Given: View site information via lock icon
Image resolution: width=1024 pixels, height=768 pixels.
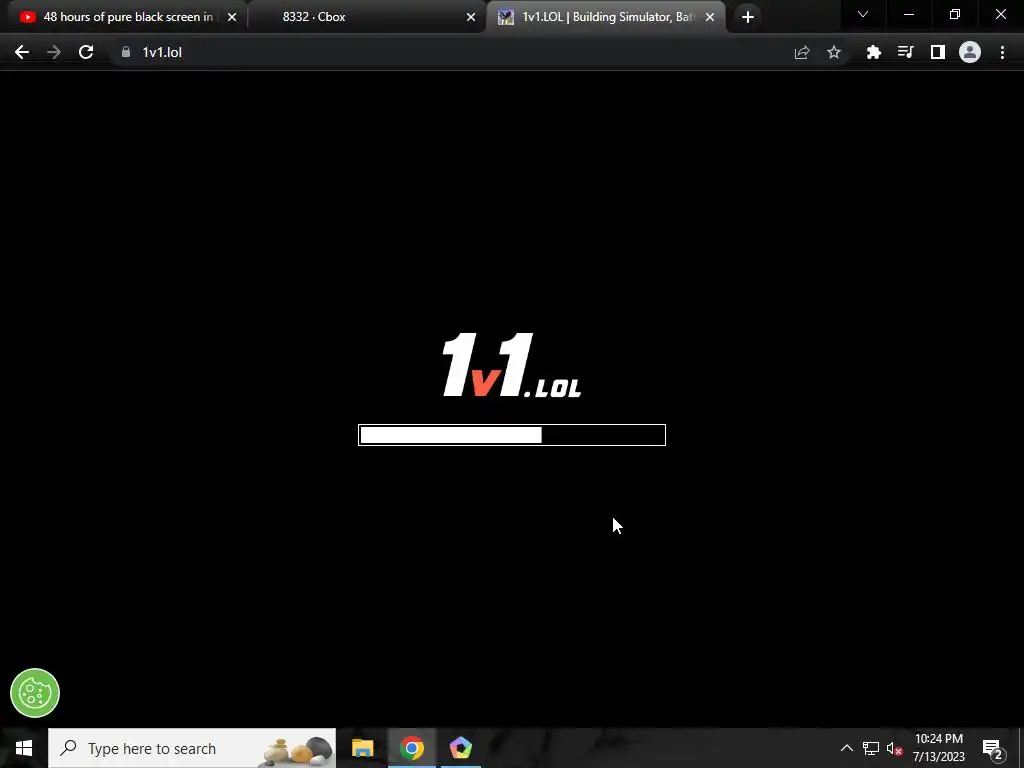Looking at the screenshot, I should (x=125, y=52).
